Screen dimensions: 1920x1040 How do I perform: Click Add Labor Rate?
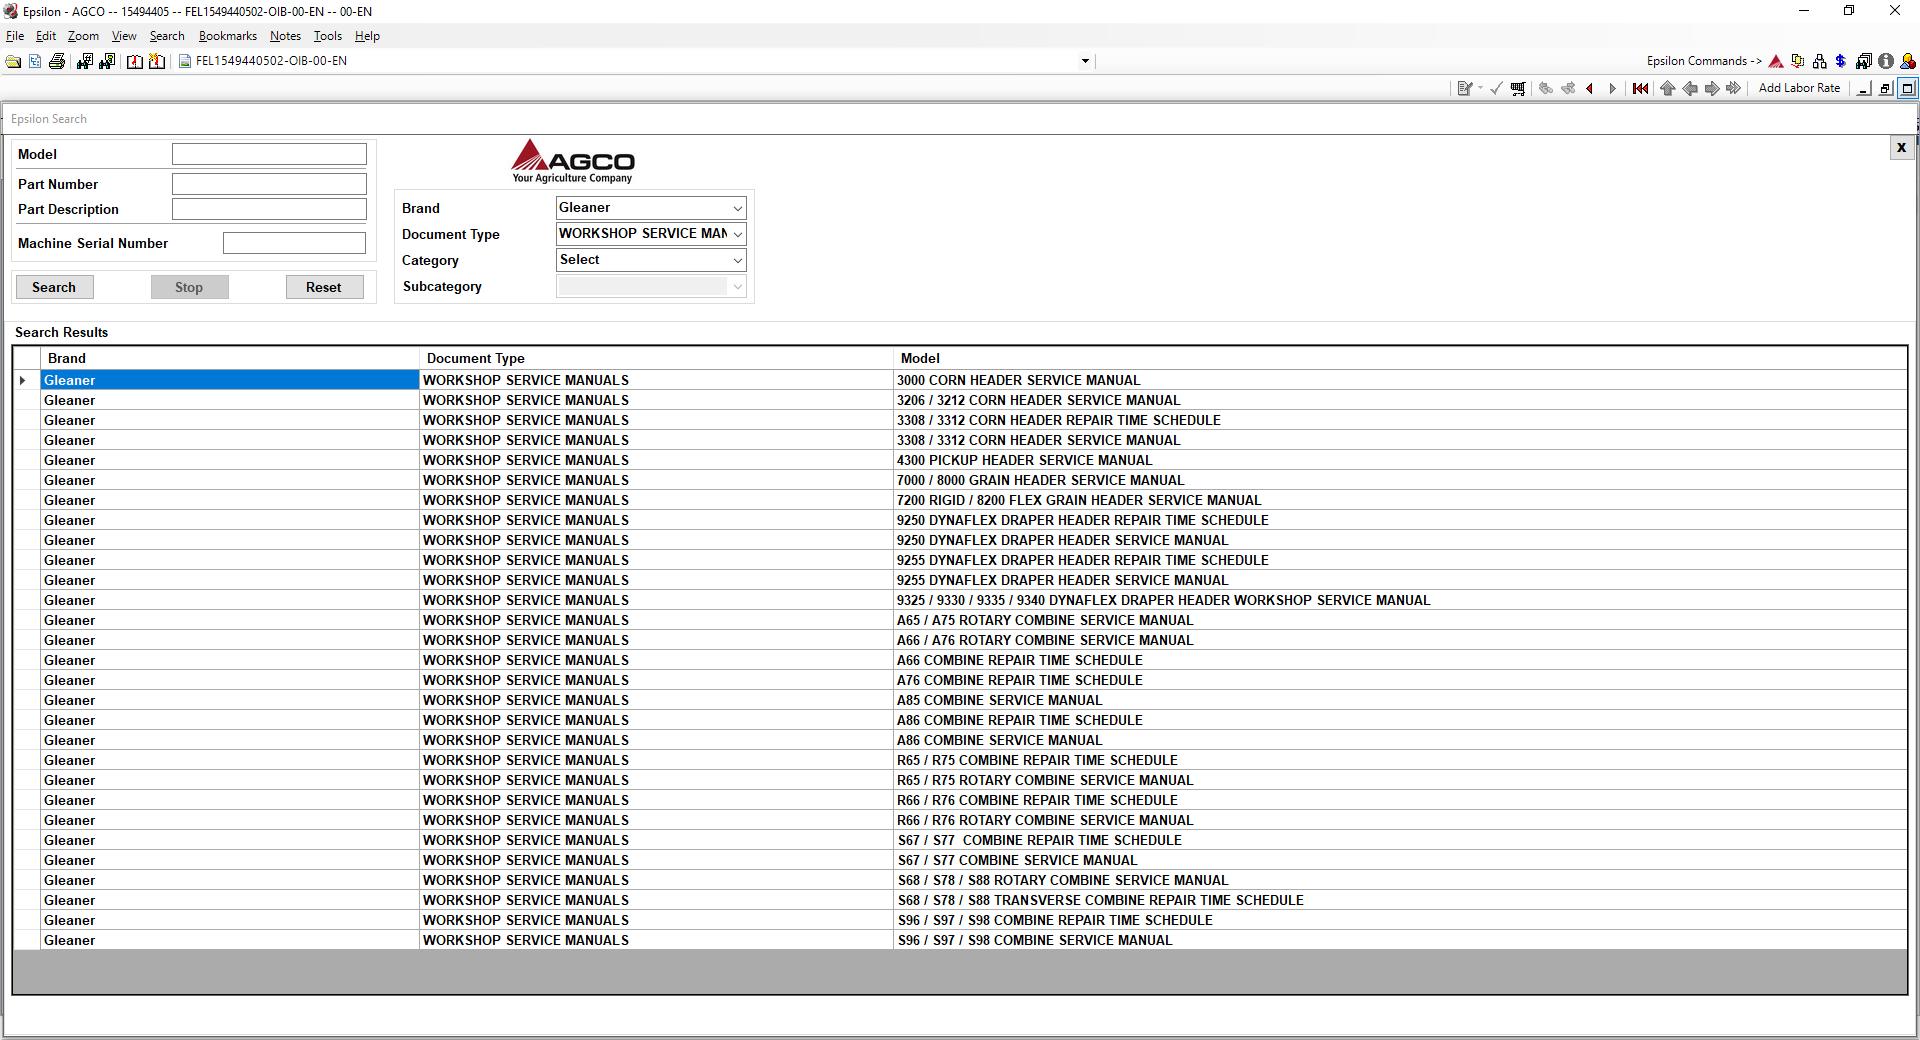pyautogui.click(x=1799, y=88)
